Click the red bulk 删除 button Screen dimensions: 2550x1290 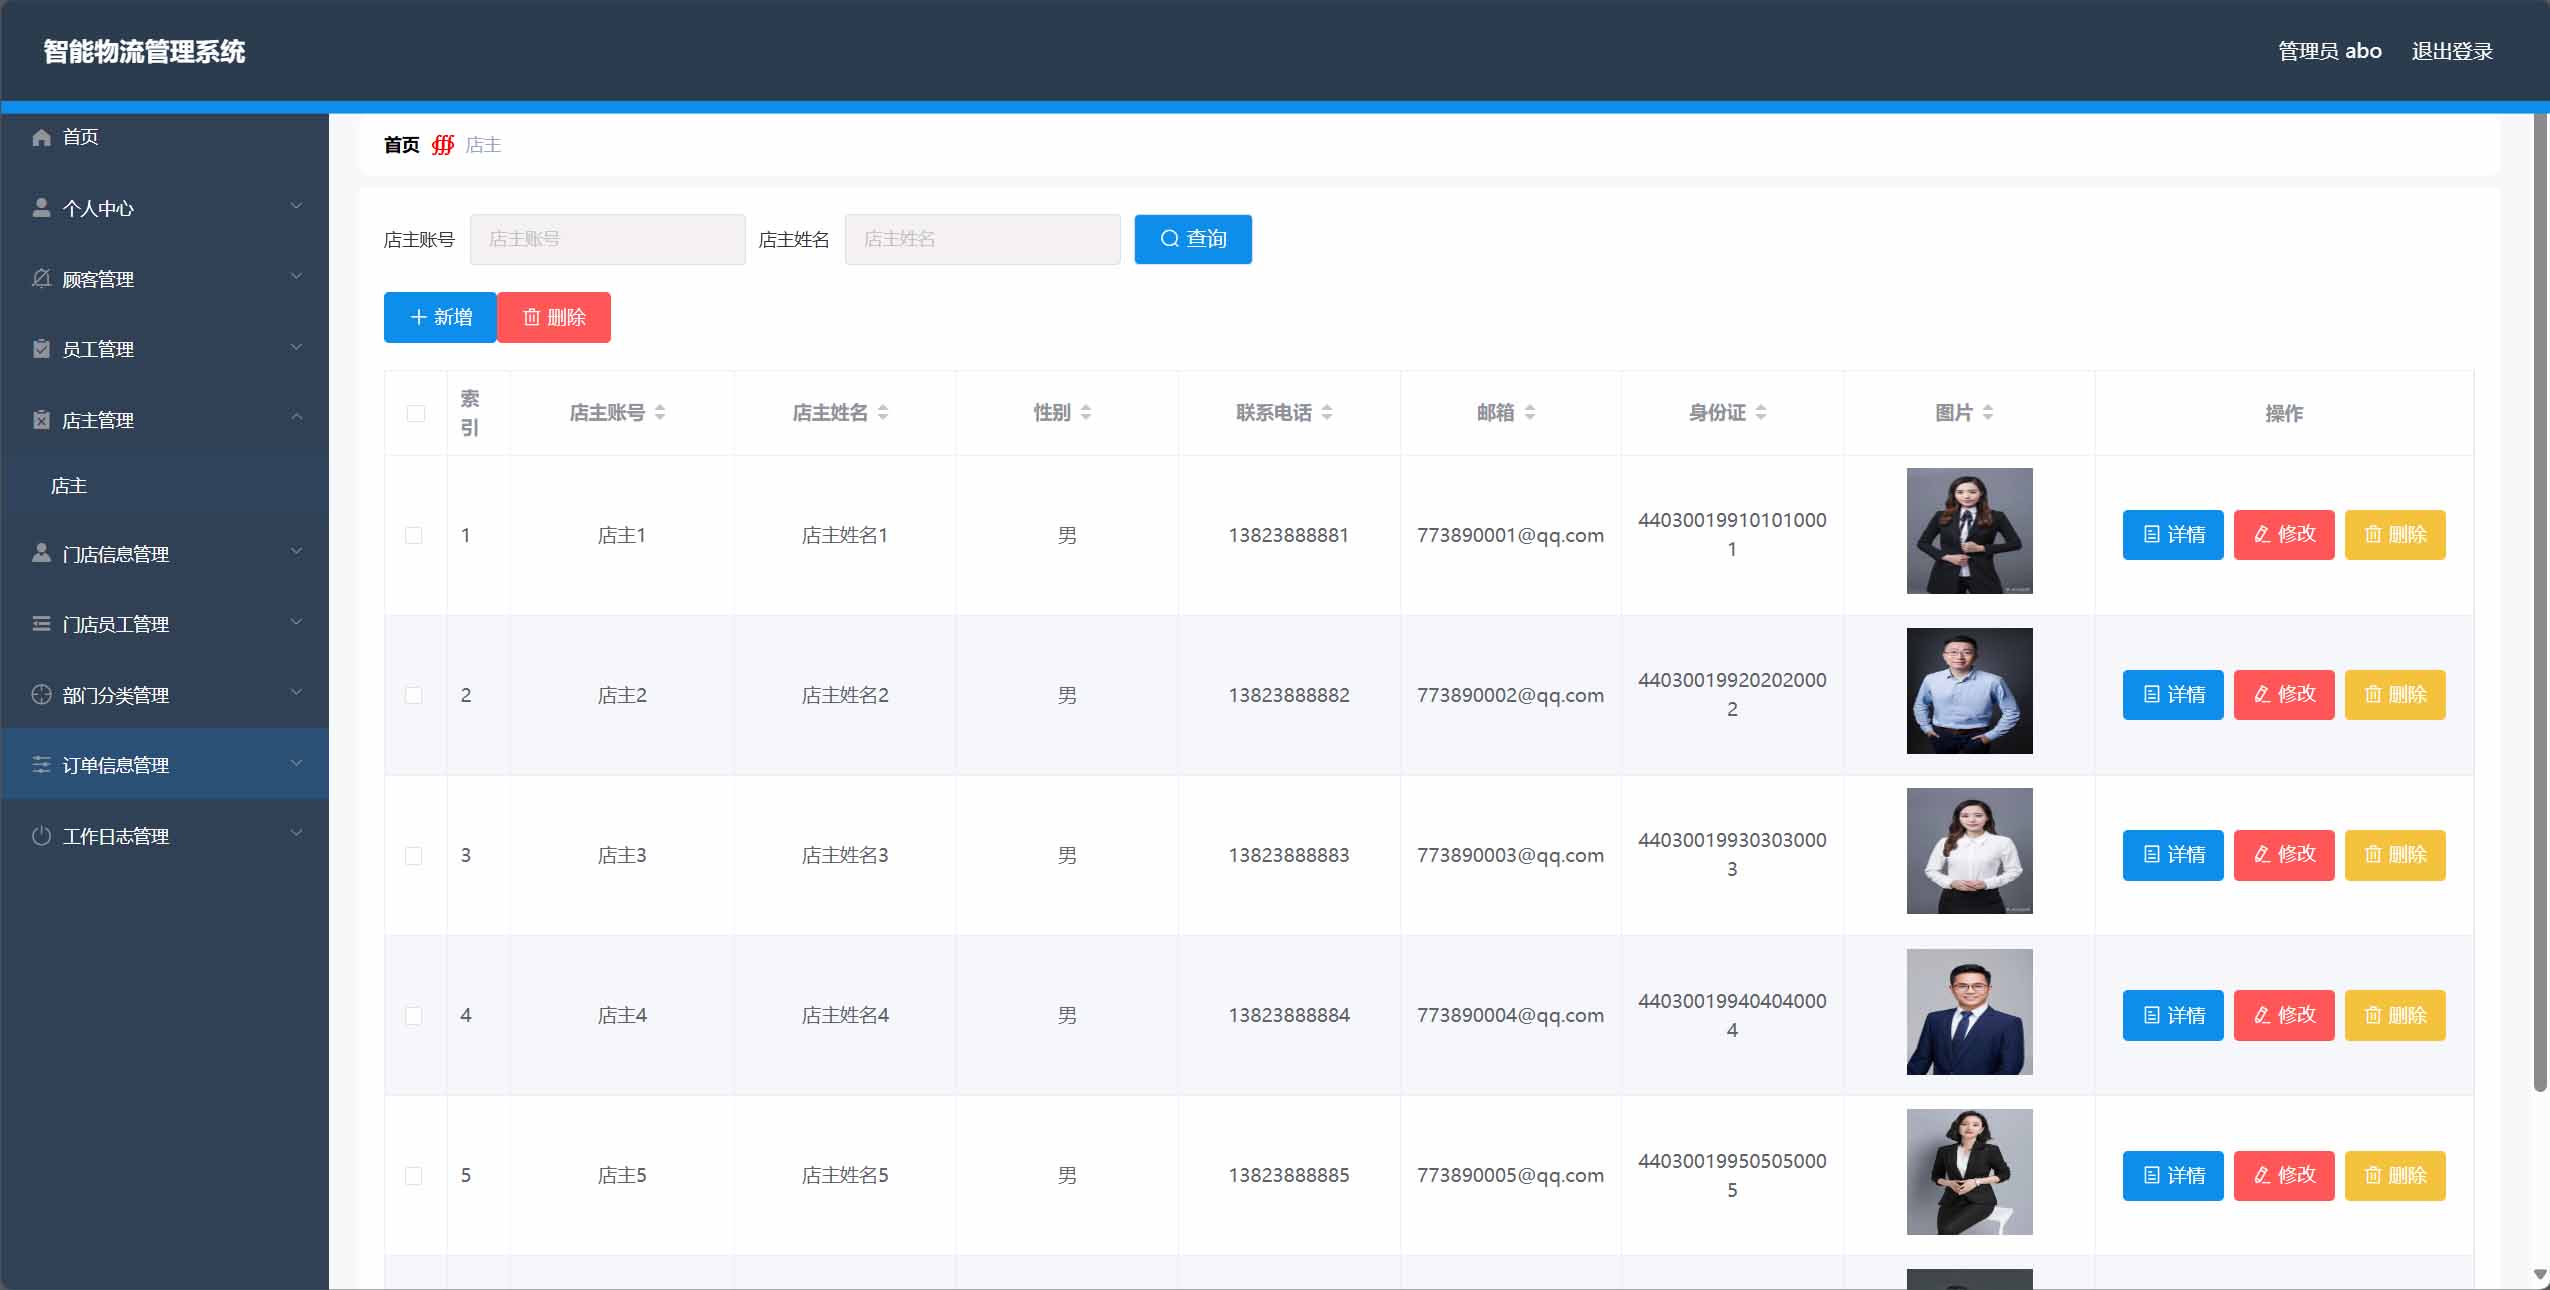(x=554, y=317)
